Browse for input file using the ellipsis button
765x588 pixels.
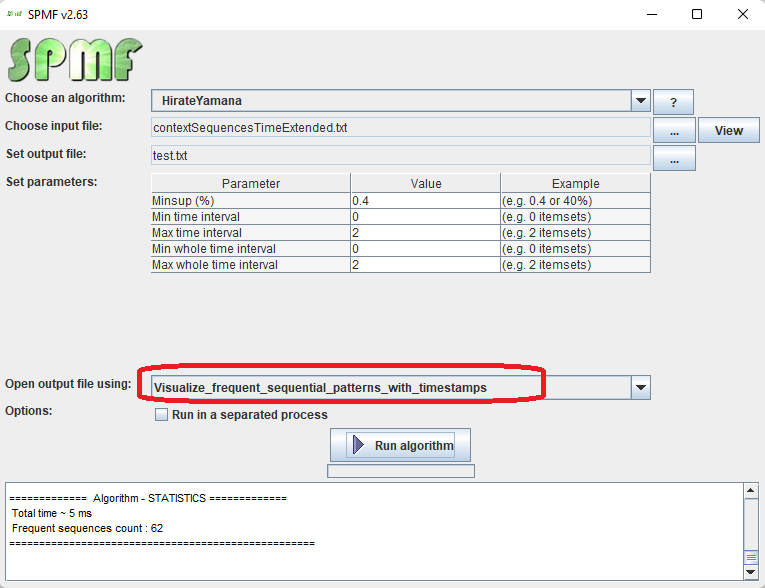click(x=674, y=130)
